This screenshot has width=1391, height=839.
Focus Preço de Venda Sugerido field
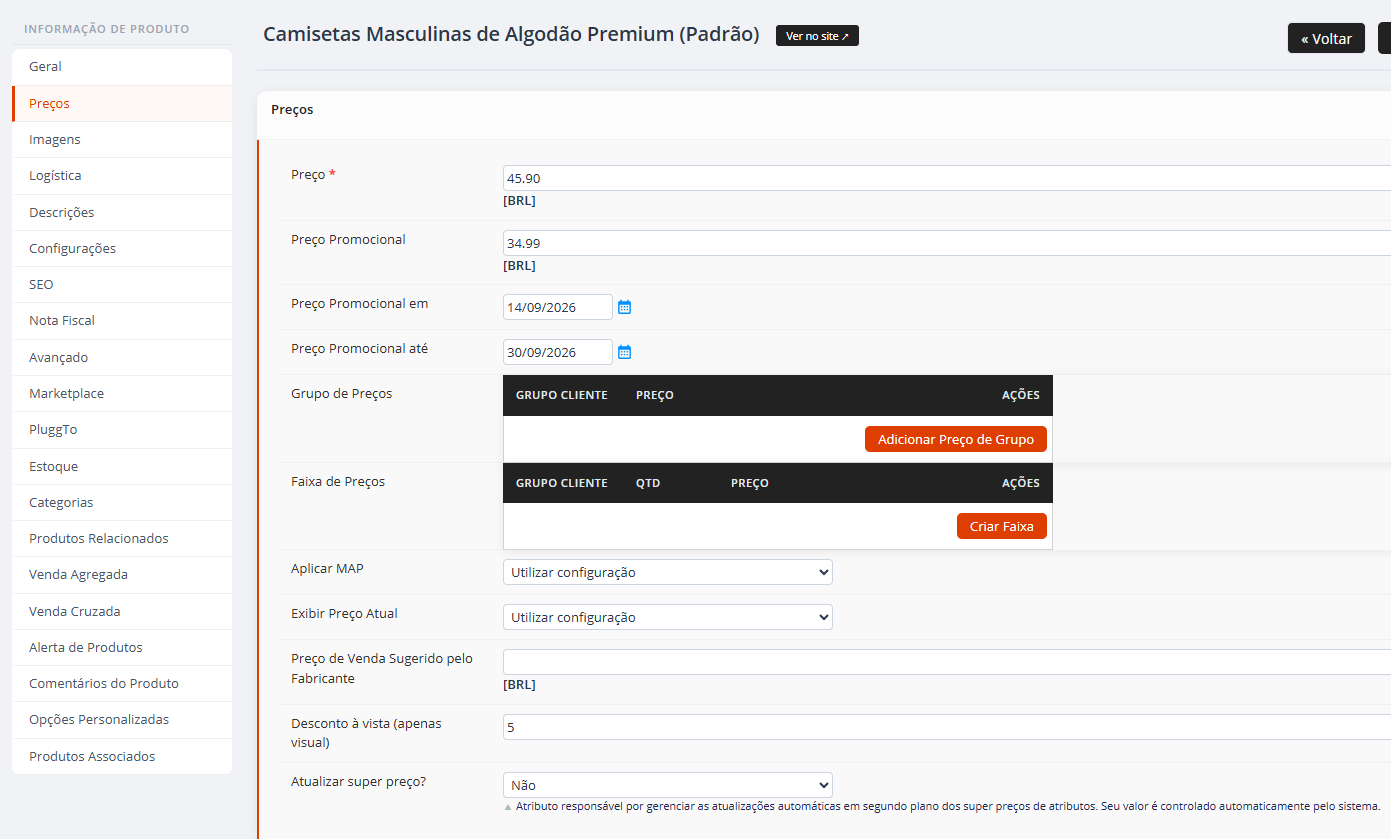click(x=947, y=662)
